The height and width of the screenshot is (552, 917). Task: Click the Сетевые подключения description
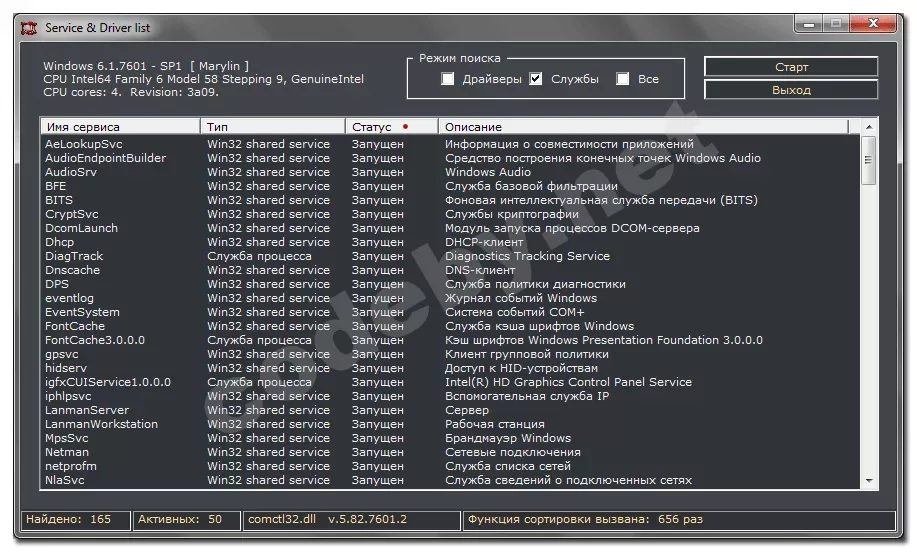[512, 453]
